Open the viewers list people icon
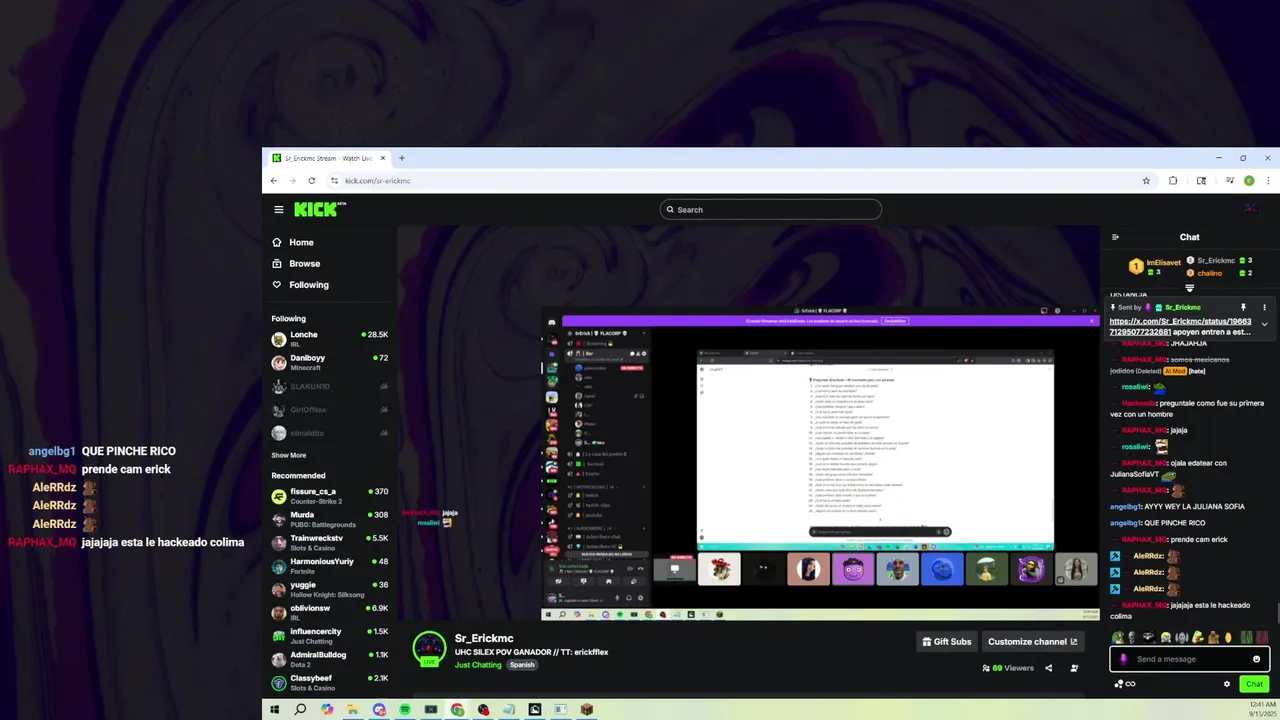The width and height of the screenshot is (1280, 720). 1074,668
